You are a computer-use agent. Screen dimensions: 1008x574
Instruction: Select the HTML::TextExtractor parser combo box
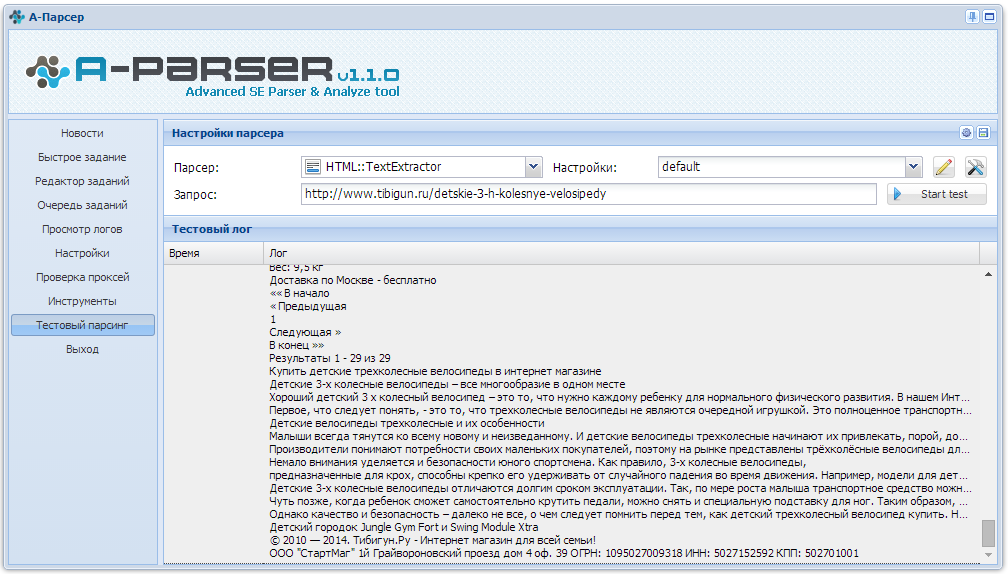click(422, 167)
